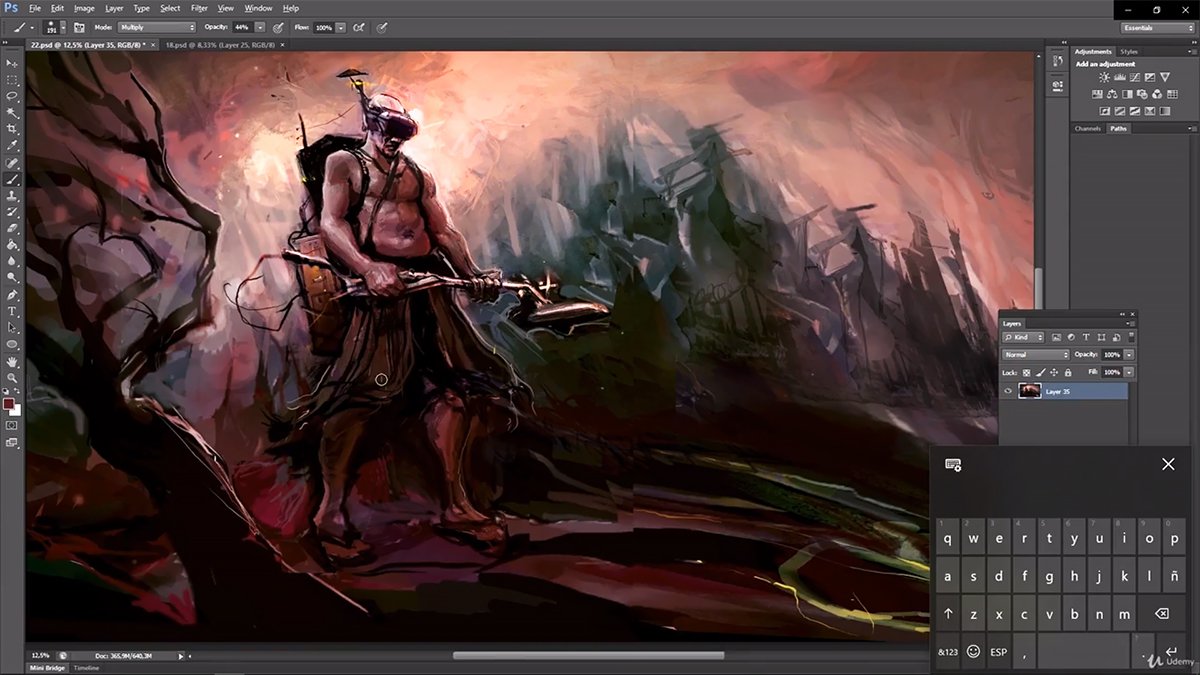
Task: Open the Flow slider arrow
Action: [x=341, y=27]
